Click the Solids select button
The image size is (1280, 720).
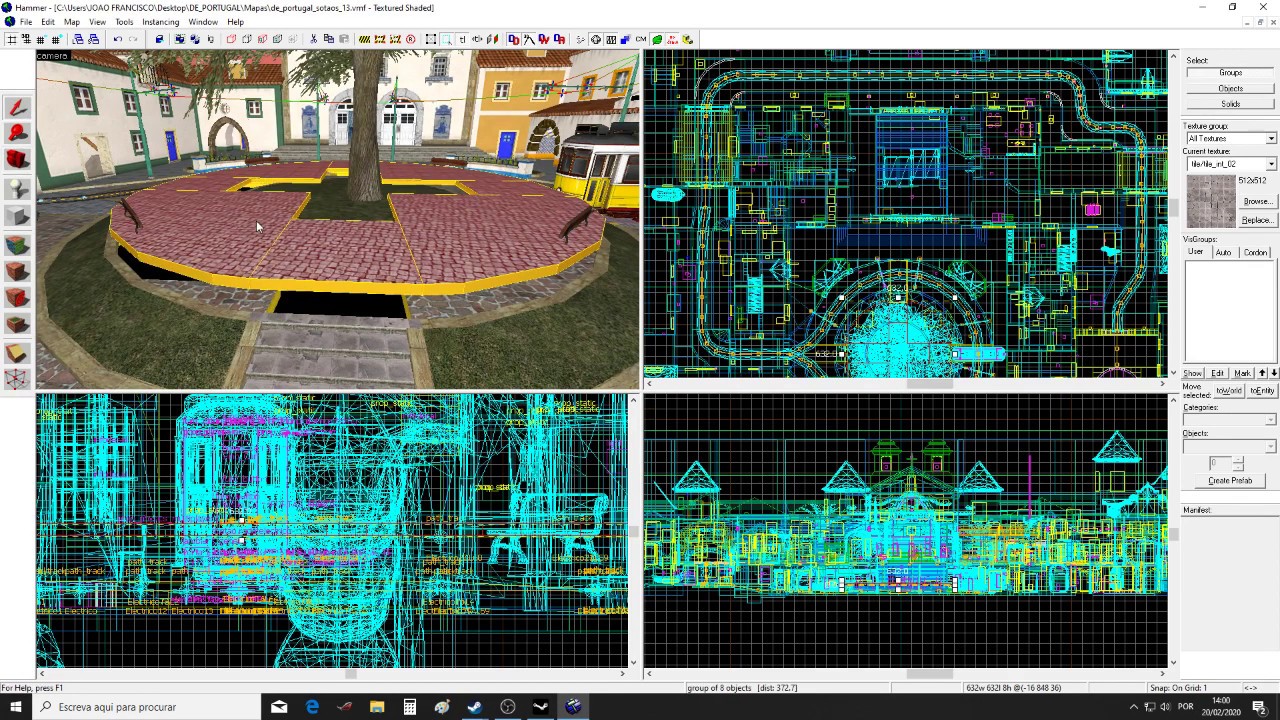pos(1230,104)
